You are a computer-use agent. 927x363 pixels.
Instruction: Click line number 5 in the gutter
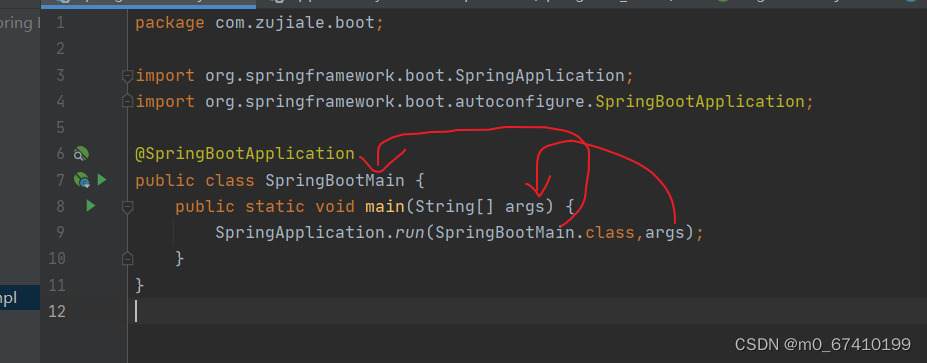coord(60,128)
